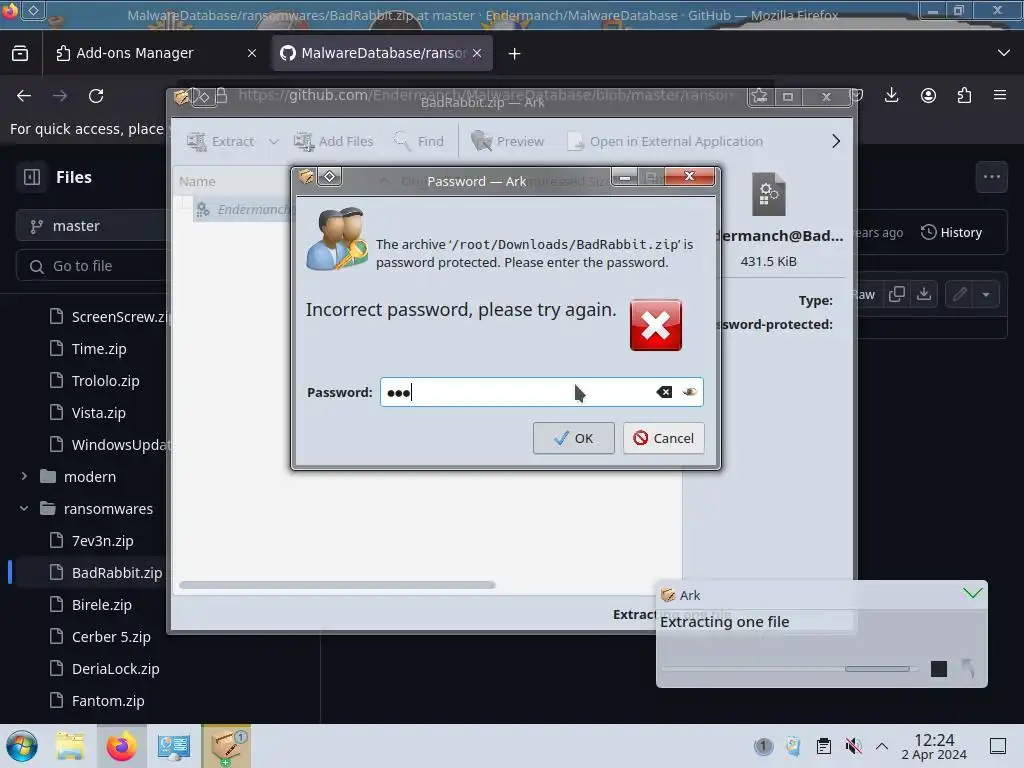Screen dimensions: 1024x768
Task: Stop the Ark extraction job
Action: click(938, 669)
